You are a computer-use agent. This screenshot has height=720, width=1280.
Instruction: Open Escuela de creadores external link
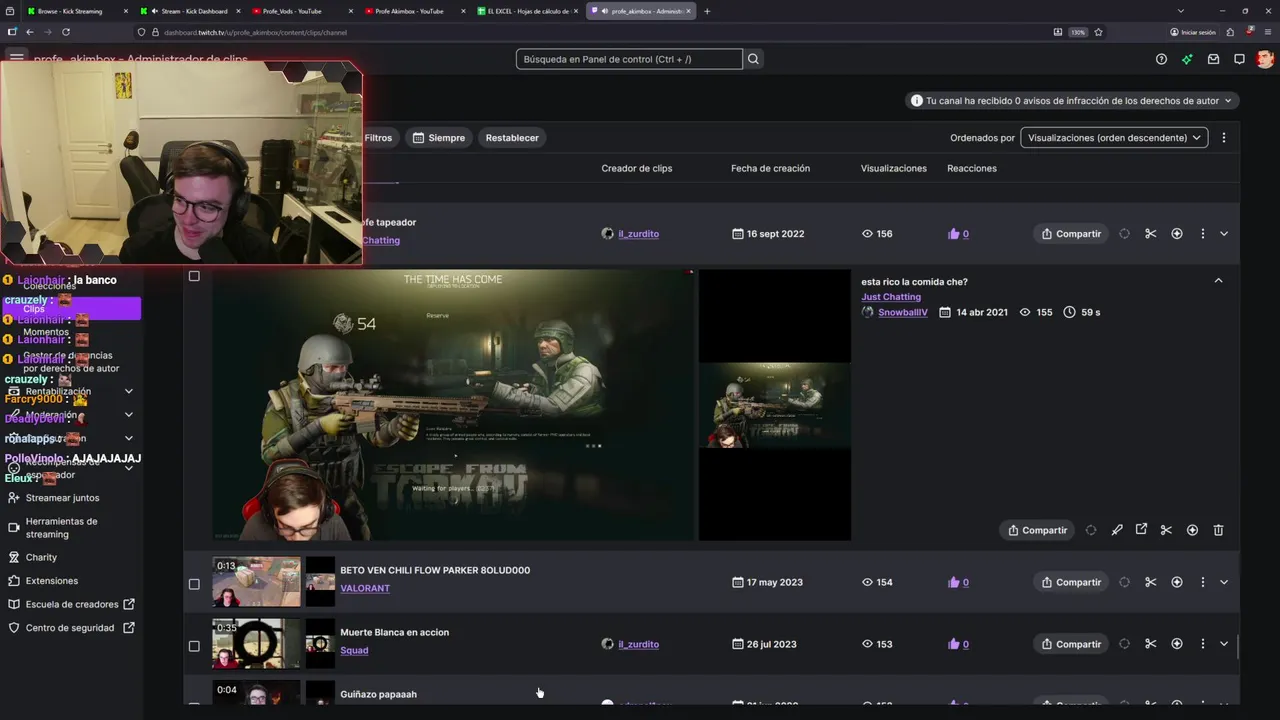(x=72, y=604)
